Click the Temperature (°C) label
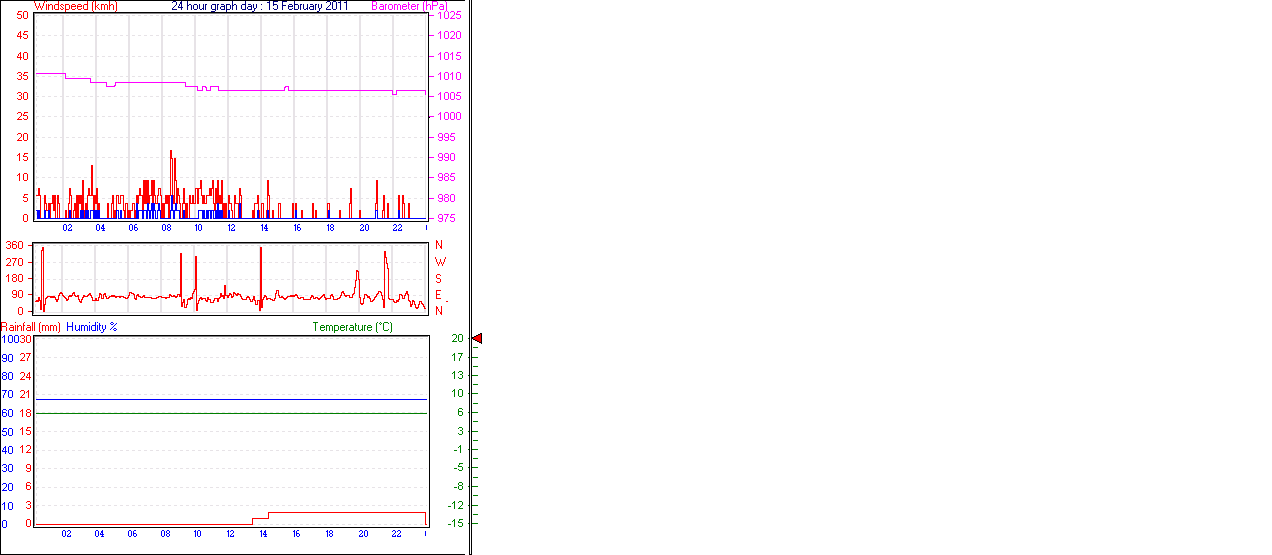 click(352, 327)
